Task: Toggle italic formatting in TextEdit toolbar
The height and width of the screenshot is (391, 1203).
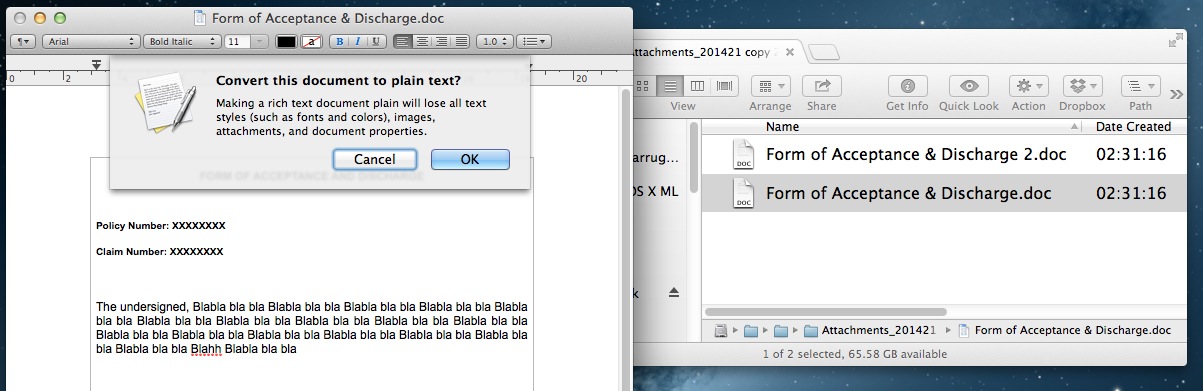Action: (356, 41)
